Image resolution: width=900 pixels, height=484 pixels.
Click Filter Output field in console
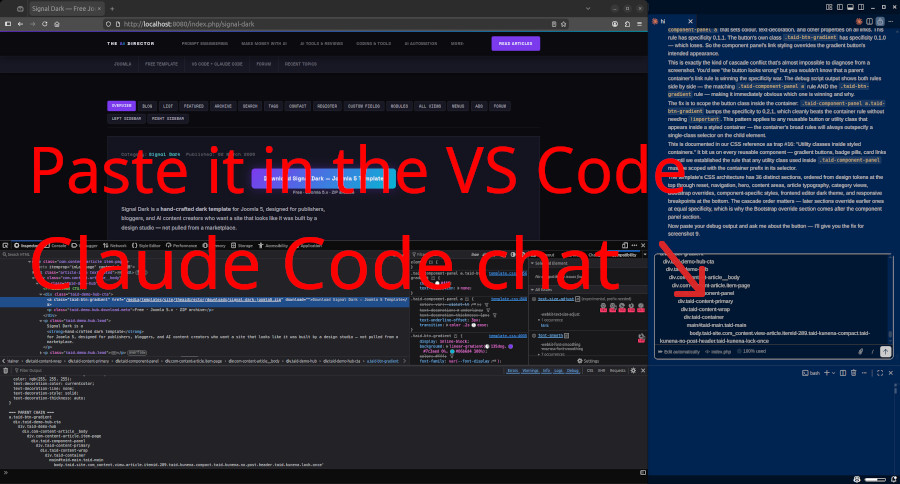pyautogui.click(x=258, y=371)
